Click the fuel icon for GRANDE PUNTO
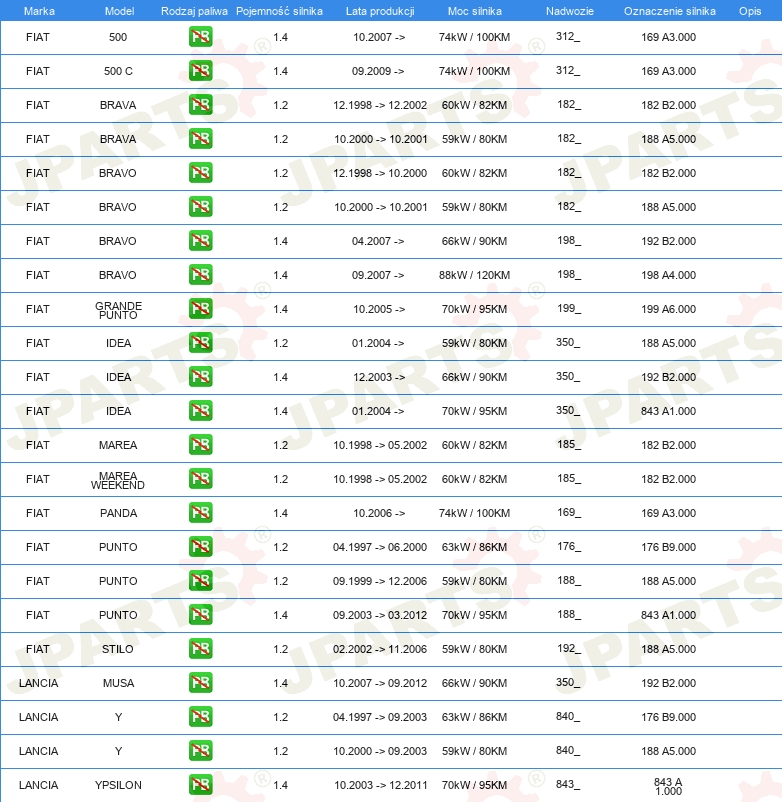This screenshot has height=802, width=782. [200, 309]
